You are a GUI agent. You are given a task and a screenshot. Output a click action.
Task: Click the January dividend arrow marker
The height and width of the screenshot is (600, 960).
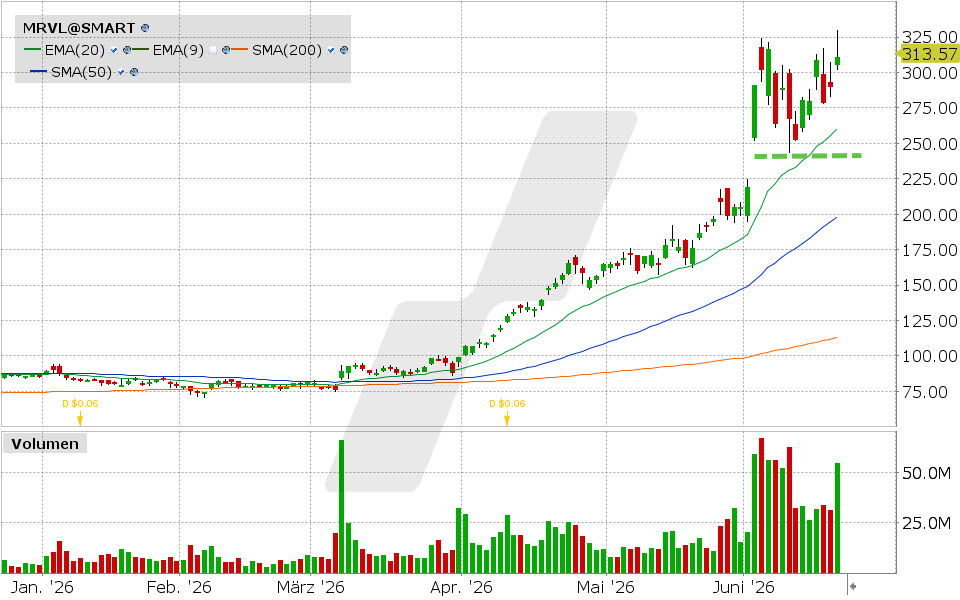[80, 419]
